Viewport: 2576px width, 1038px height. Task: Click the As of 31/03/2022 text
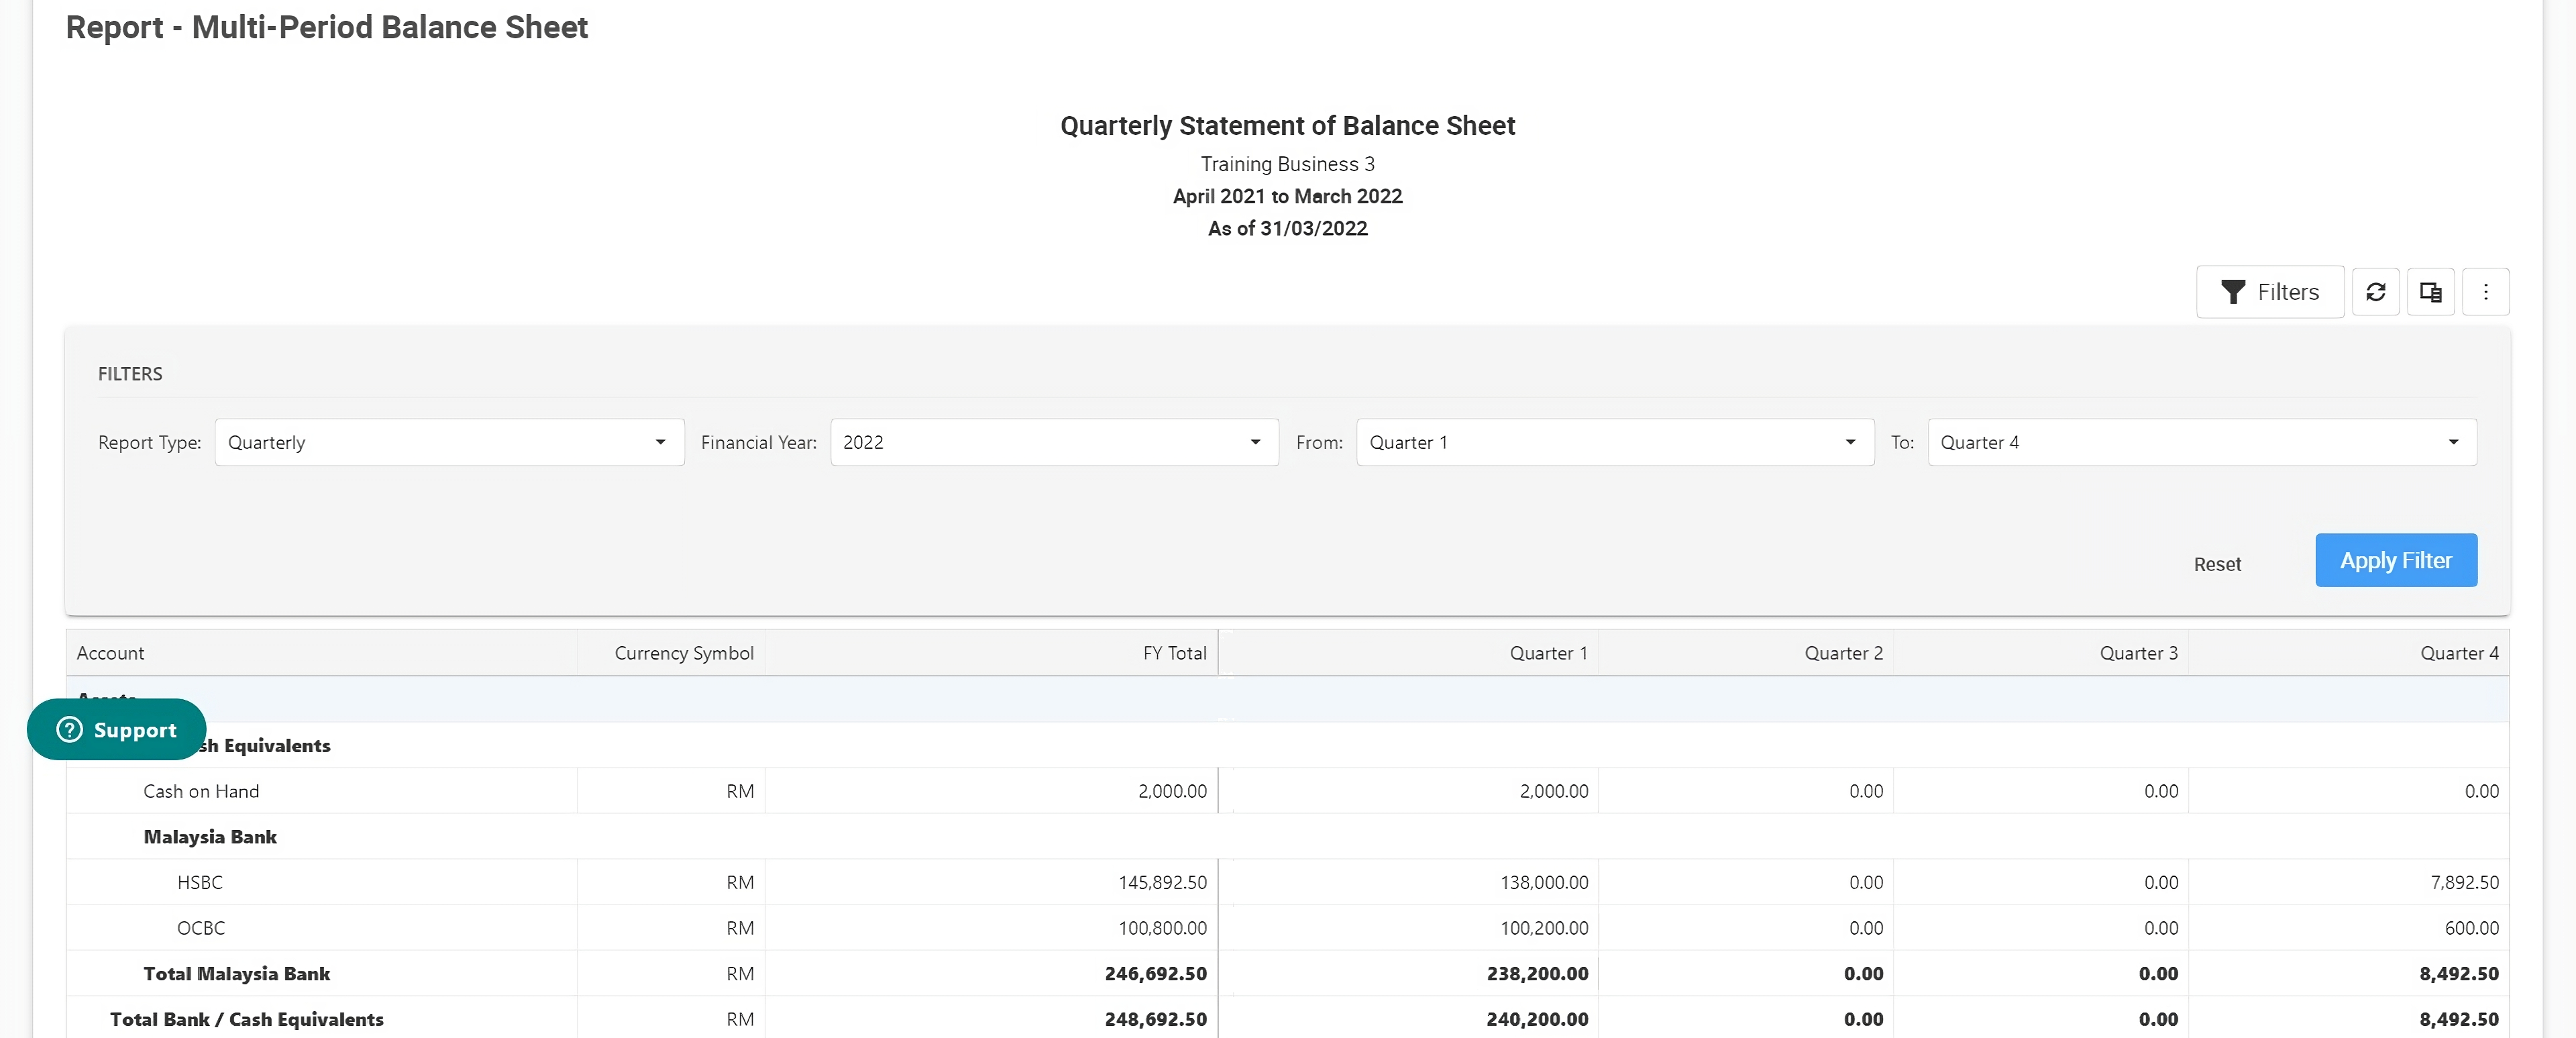pyautogui.click(x=1287, y=228)
